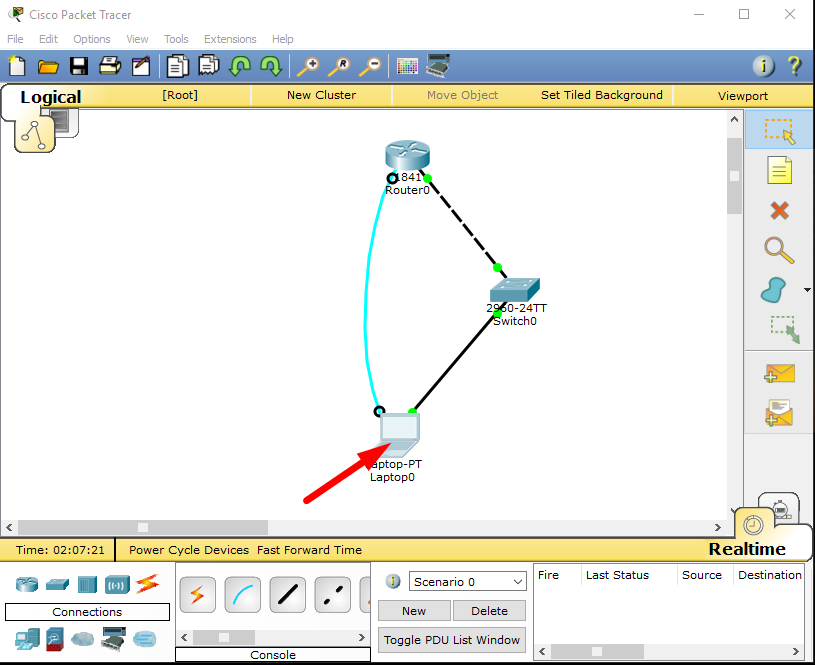
Task: Select the Connections lightning category
Action: click(147, 584)
